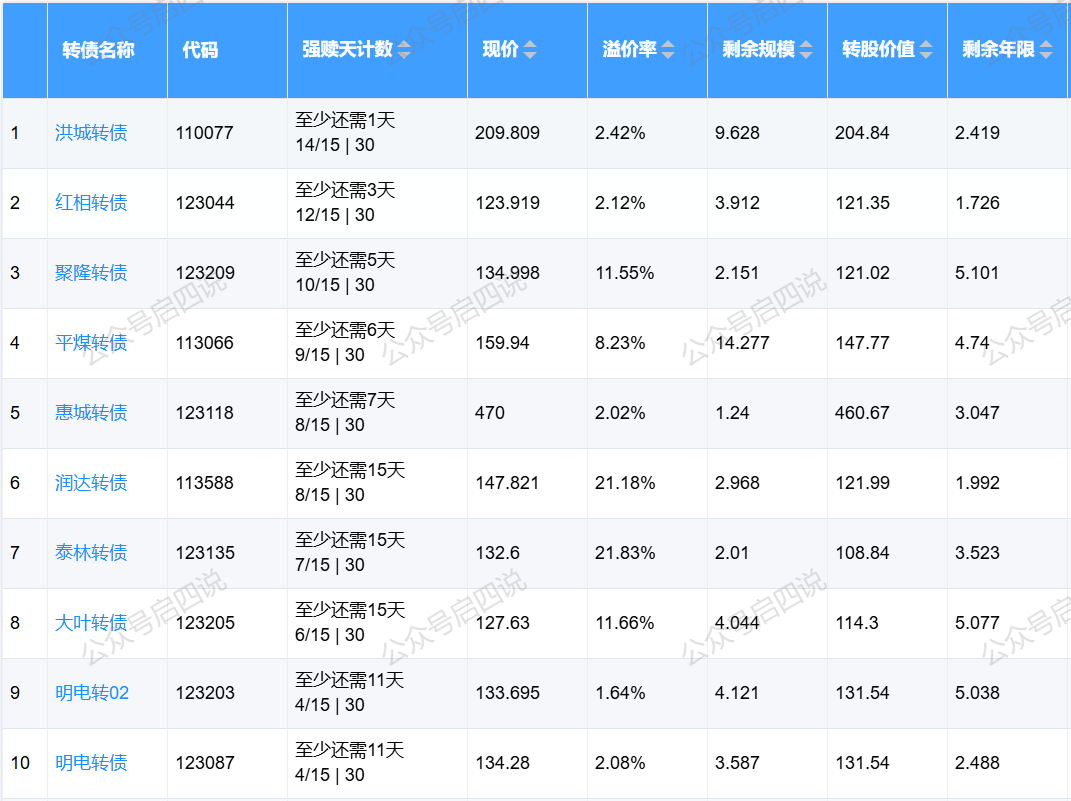
Task: Click the 聚隆转债 bond name
Action: tap(91, 273)
